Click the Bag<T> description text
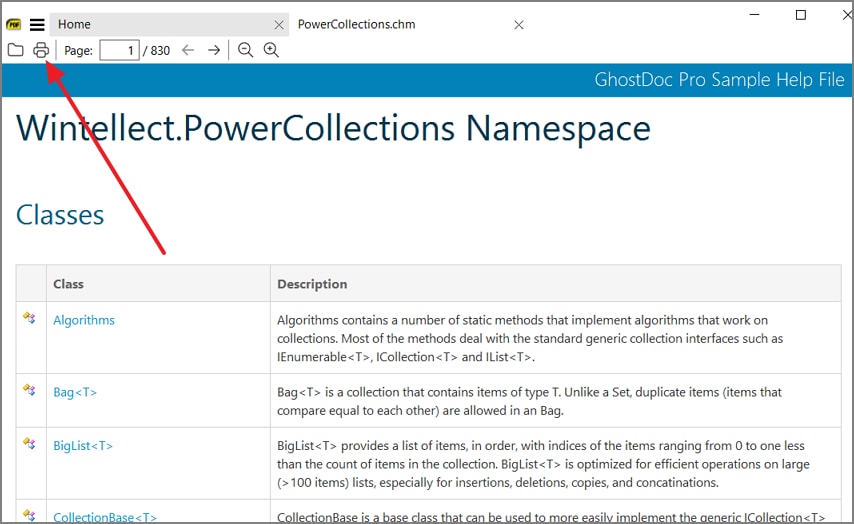This screenshot has height=524, width=854. pos(529,401)
